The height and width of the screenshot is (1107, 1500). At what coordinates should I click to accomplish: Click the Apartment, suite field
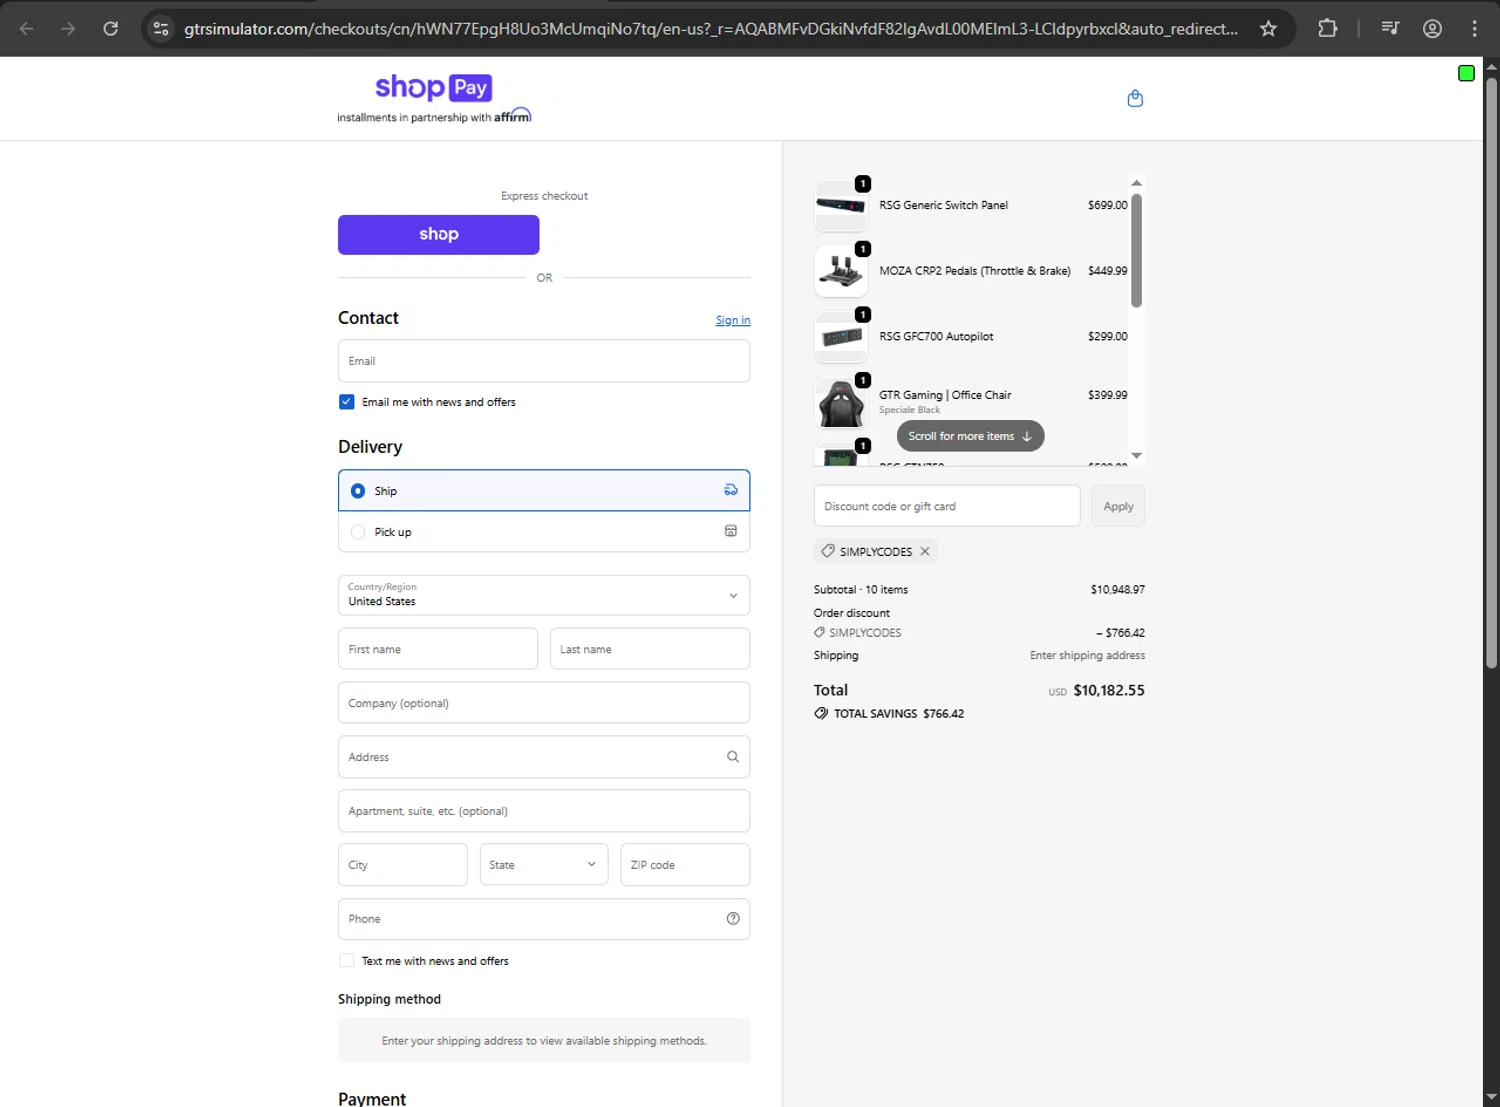[x=544, y=811]
